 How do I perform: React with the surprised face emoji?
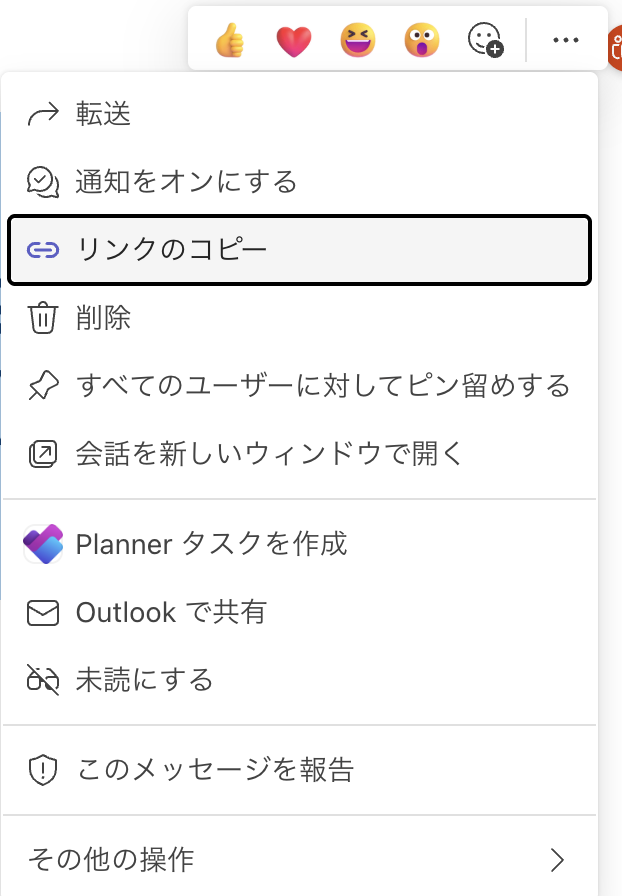click(422, 40)
